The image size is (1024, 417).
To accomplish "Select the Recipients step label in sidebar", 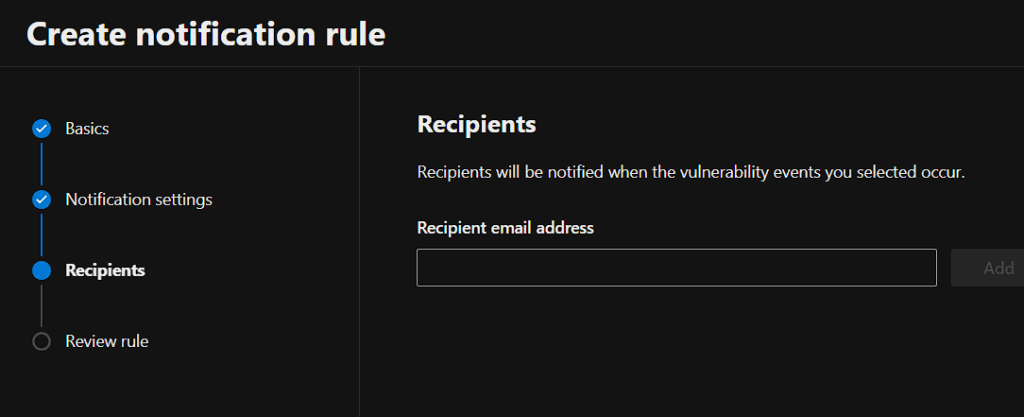I will 105,270.
